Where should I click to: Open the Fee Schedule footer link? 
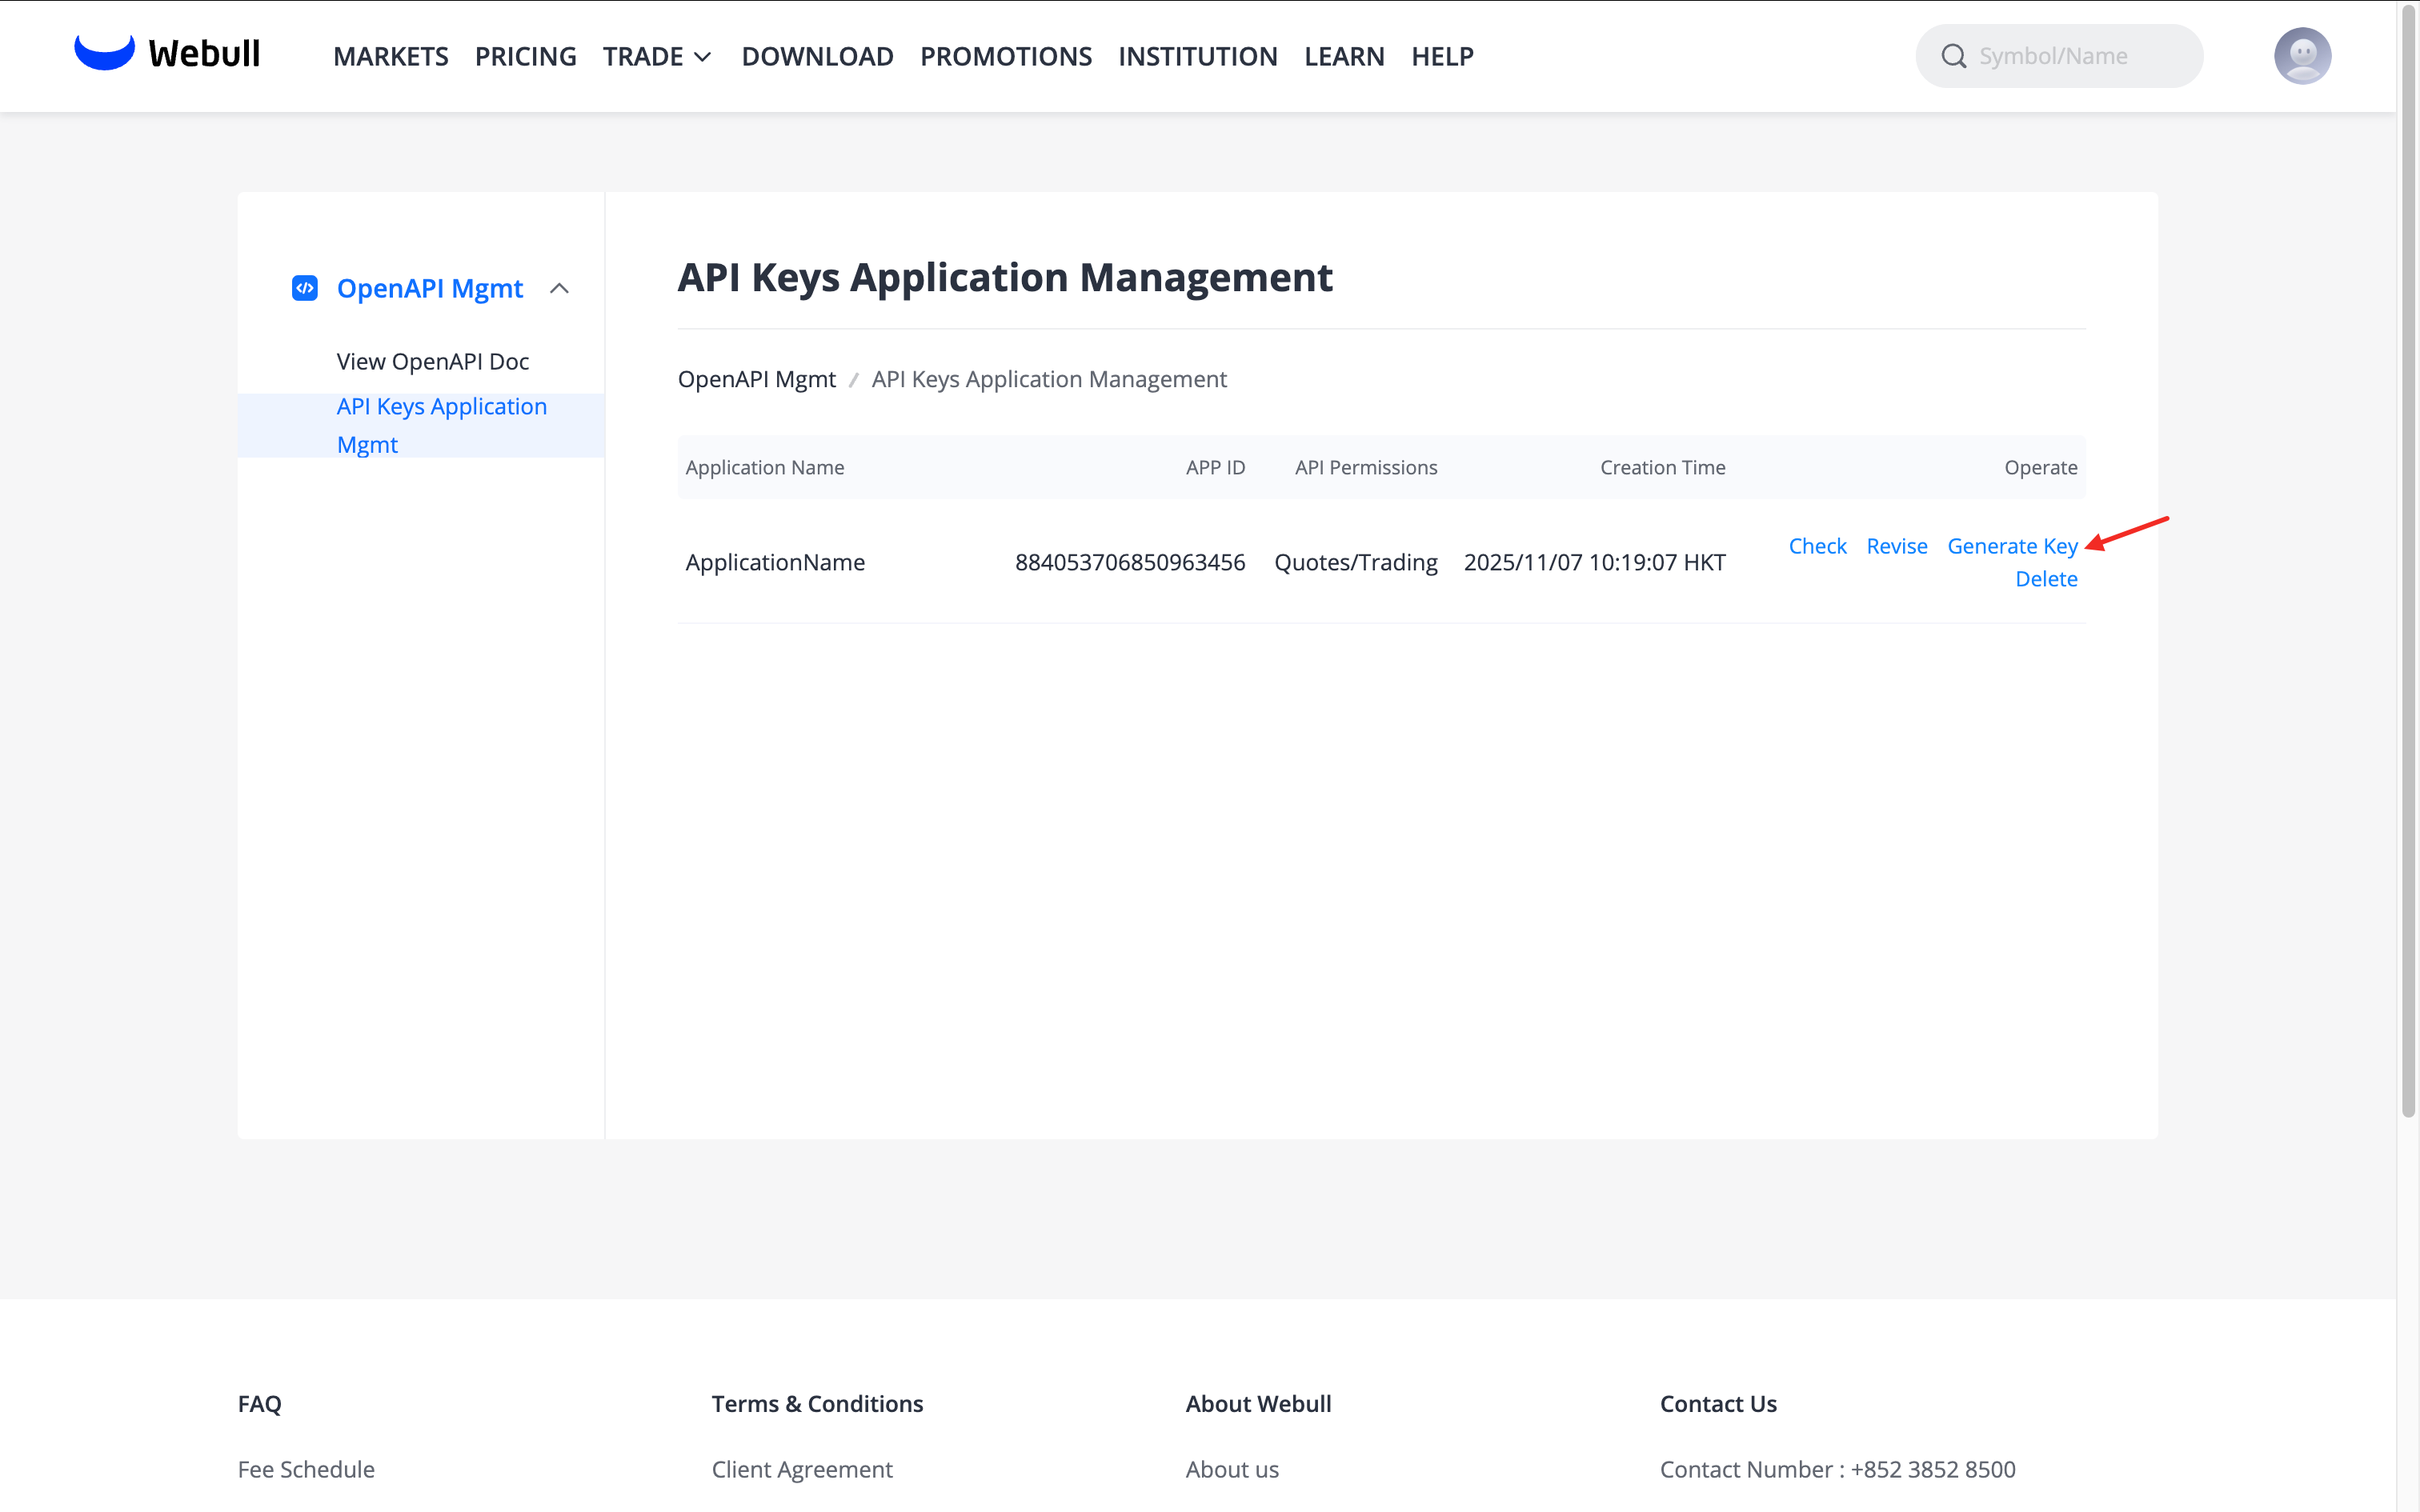306,1469
